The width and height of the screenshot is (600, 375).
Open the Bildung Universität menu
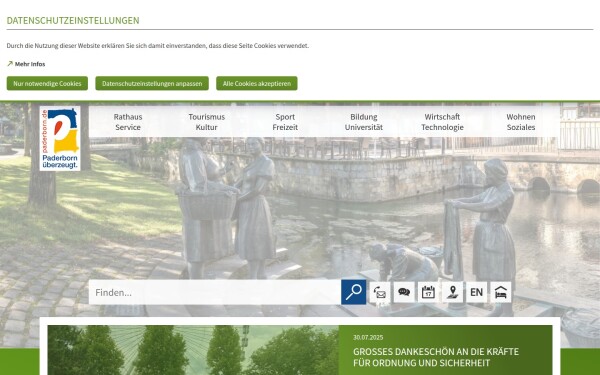364,122
